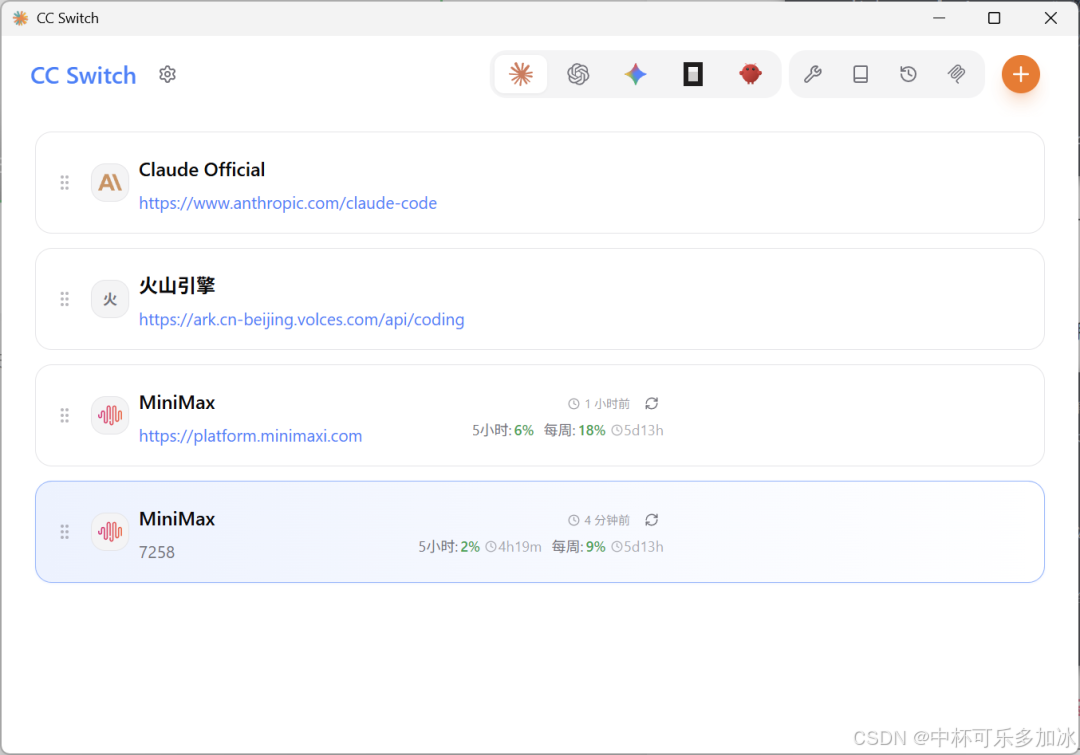Image resolution: width=1080 pixels, height=755 pixels.
Task: Open the history panel icon
Action: 908,74
